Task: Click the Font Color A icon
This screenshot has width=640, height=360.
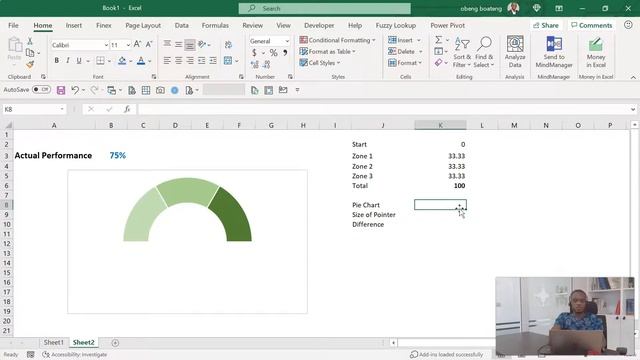Action: (x=141, y=61)
